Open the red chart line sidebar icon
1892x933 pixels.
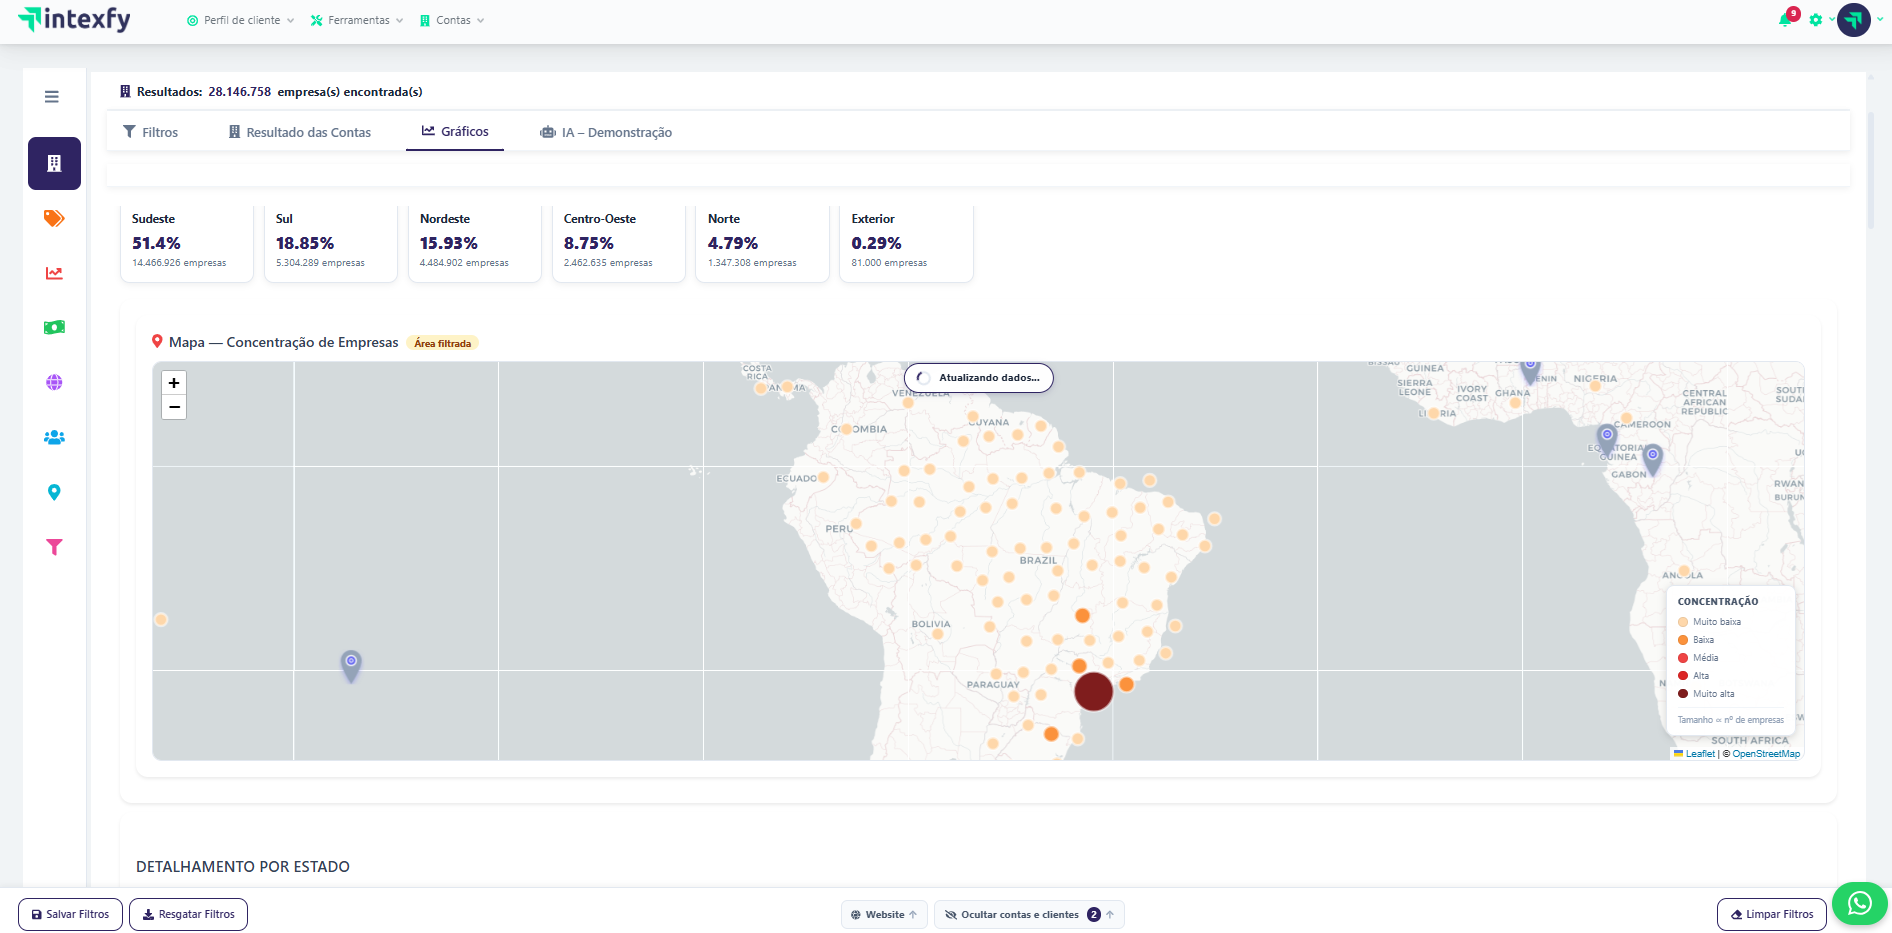click(x=54, y=273)
